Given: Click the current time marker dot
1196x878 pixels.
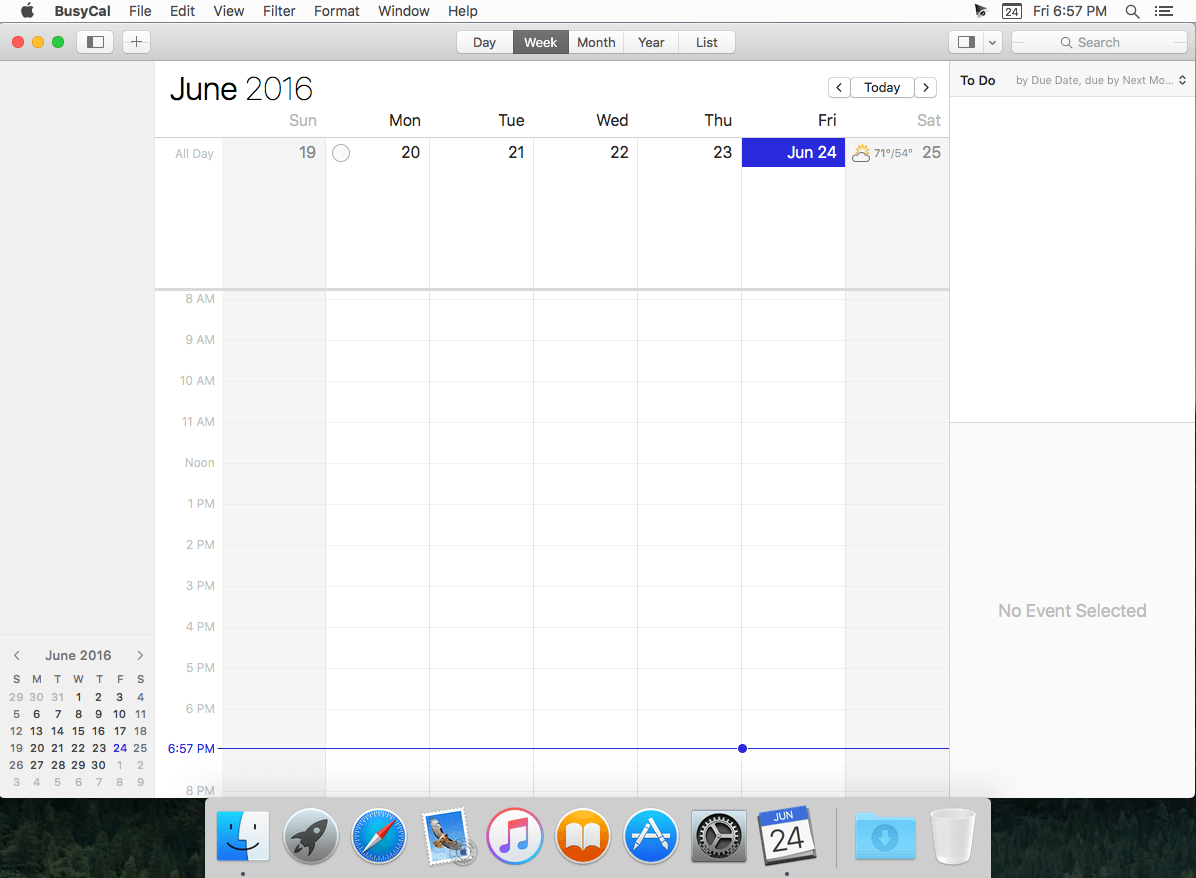Looking at the screenshot, I should tap(742, 748).
